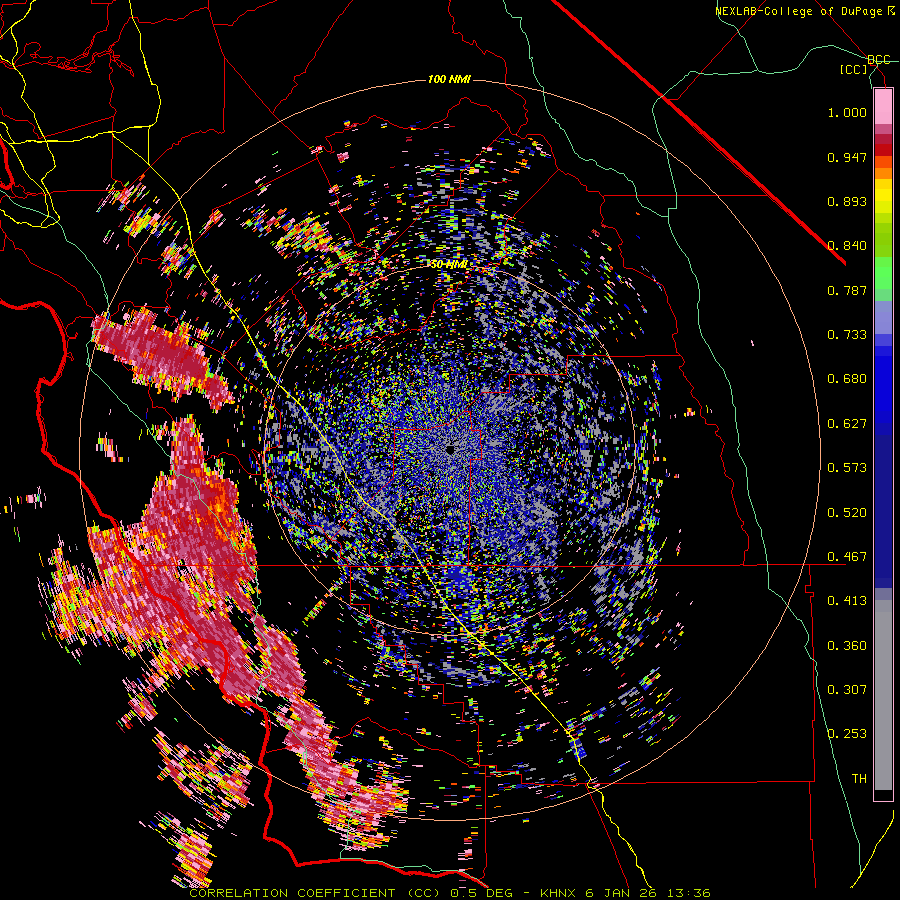Click the 0.573 scale value

(847, 468)
